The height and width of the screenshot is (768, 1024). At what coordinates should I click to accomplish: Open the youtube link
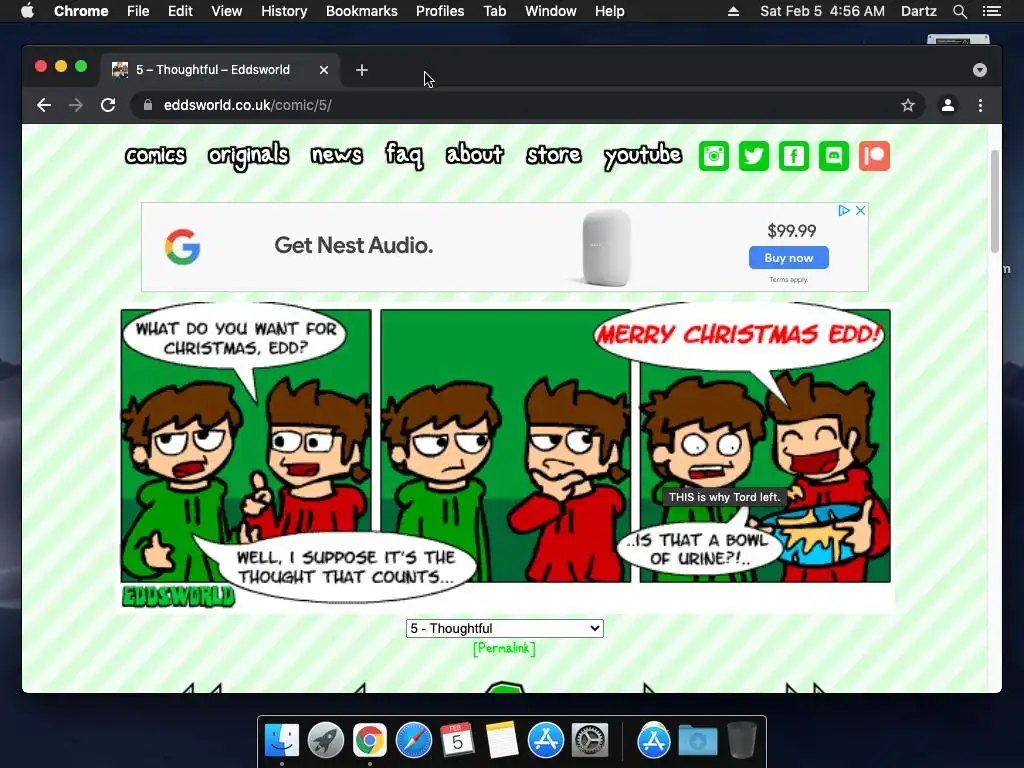click(643, 155)
